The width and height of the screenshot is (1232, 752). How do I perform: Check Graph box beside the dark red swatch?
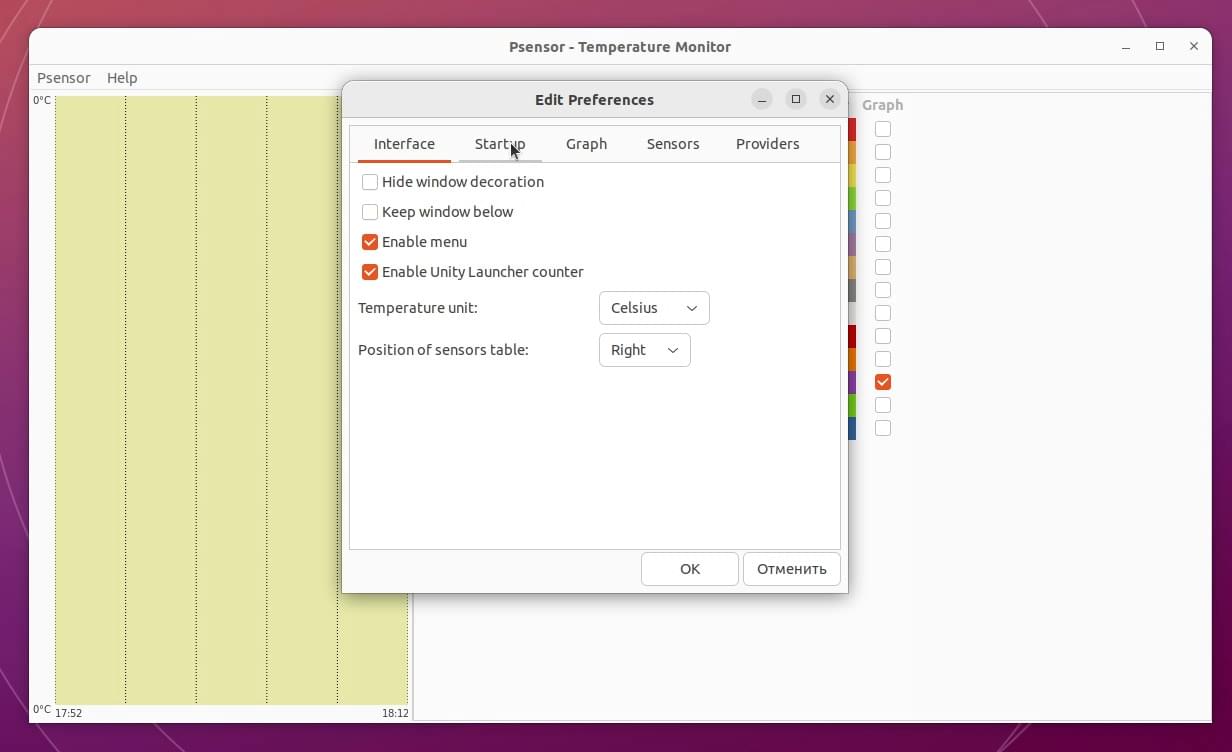coord(883,336)
